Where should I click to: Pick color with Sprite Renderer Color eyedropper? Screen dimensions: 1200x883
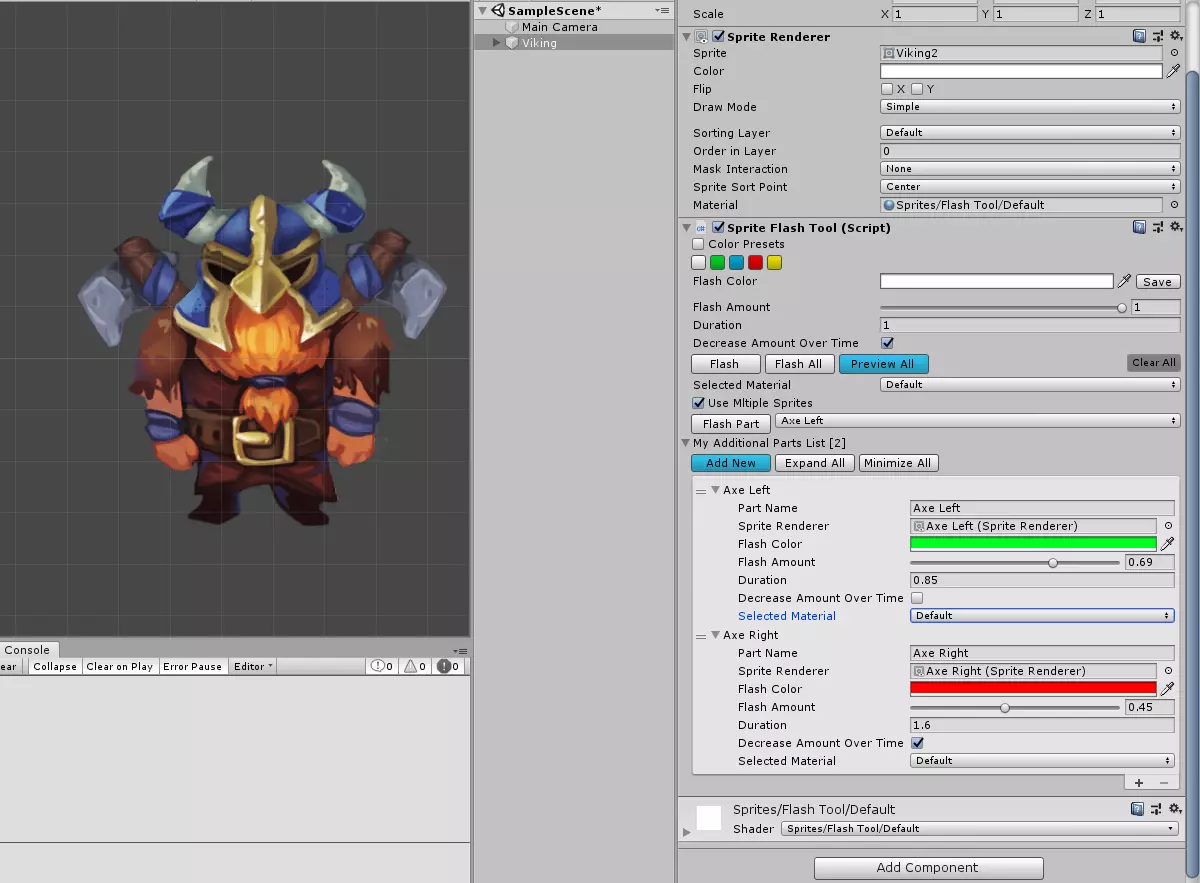pos(1174,71)
